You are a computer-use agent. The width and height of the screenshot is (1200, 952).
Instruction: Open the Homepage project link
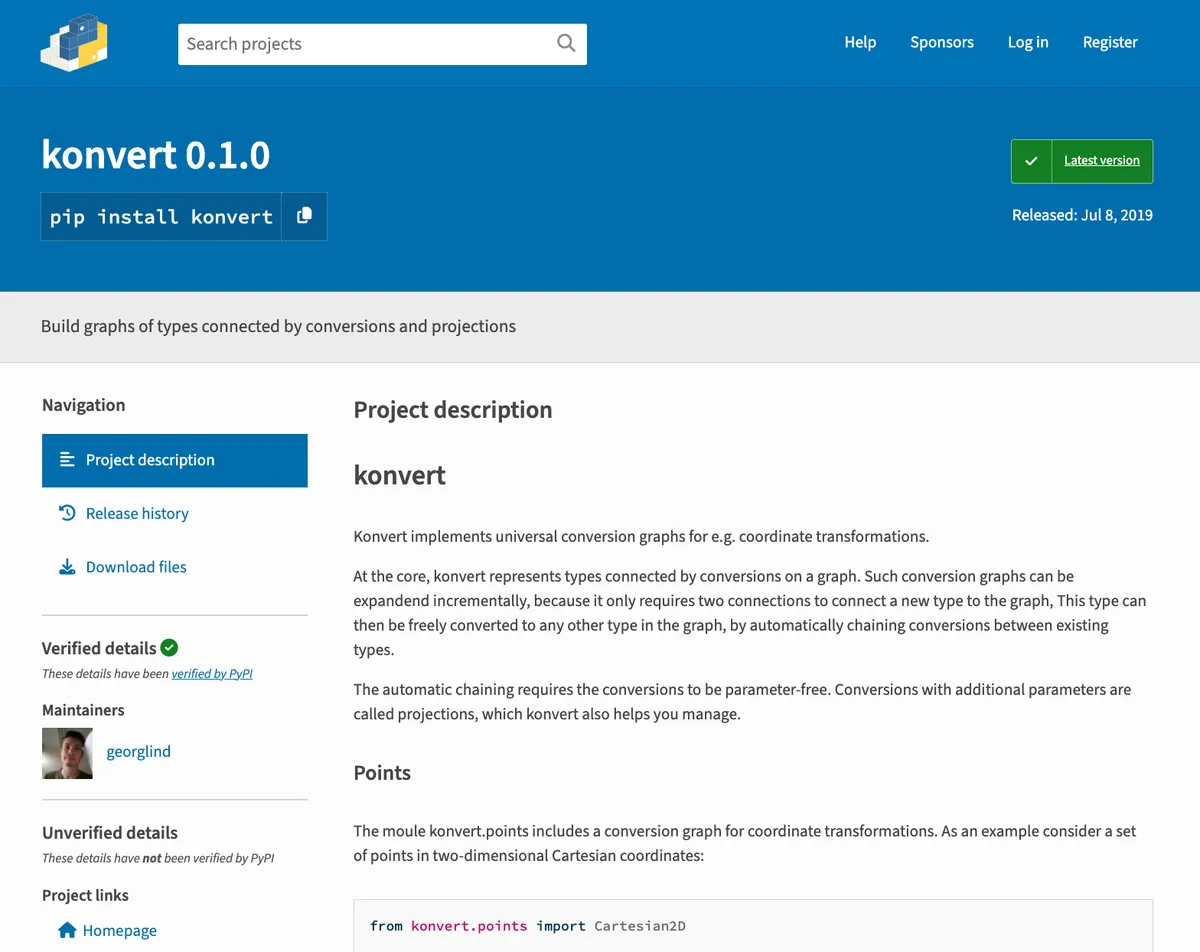[120, 931]
